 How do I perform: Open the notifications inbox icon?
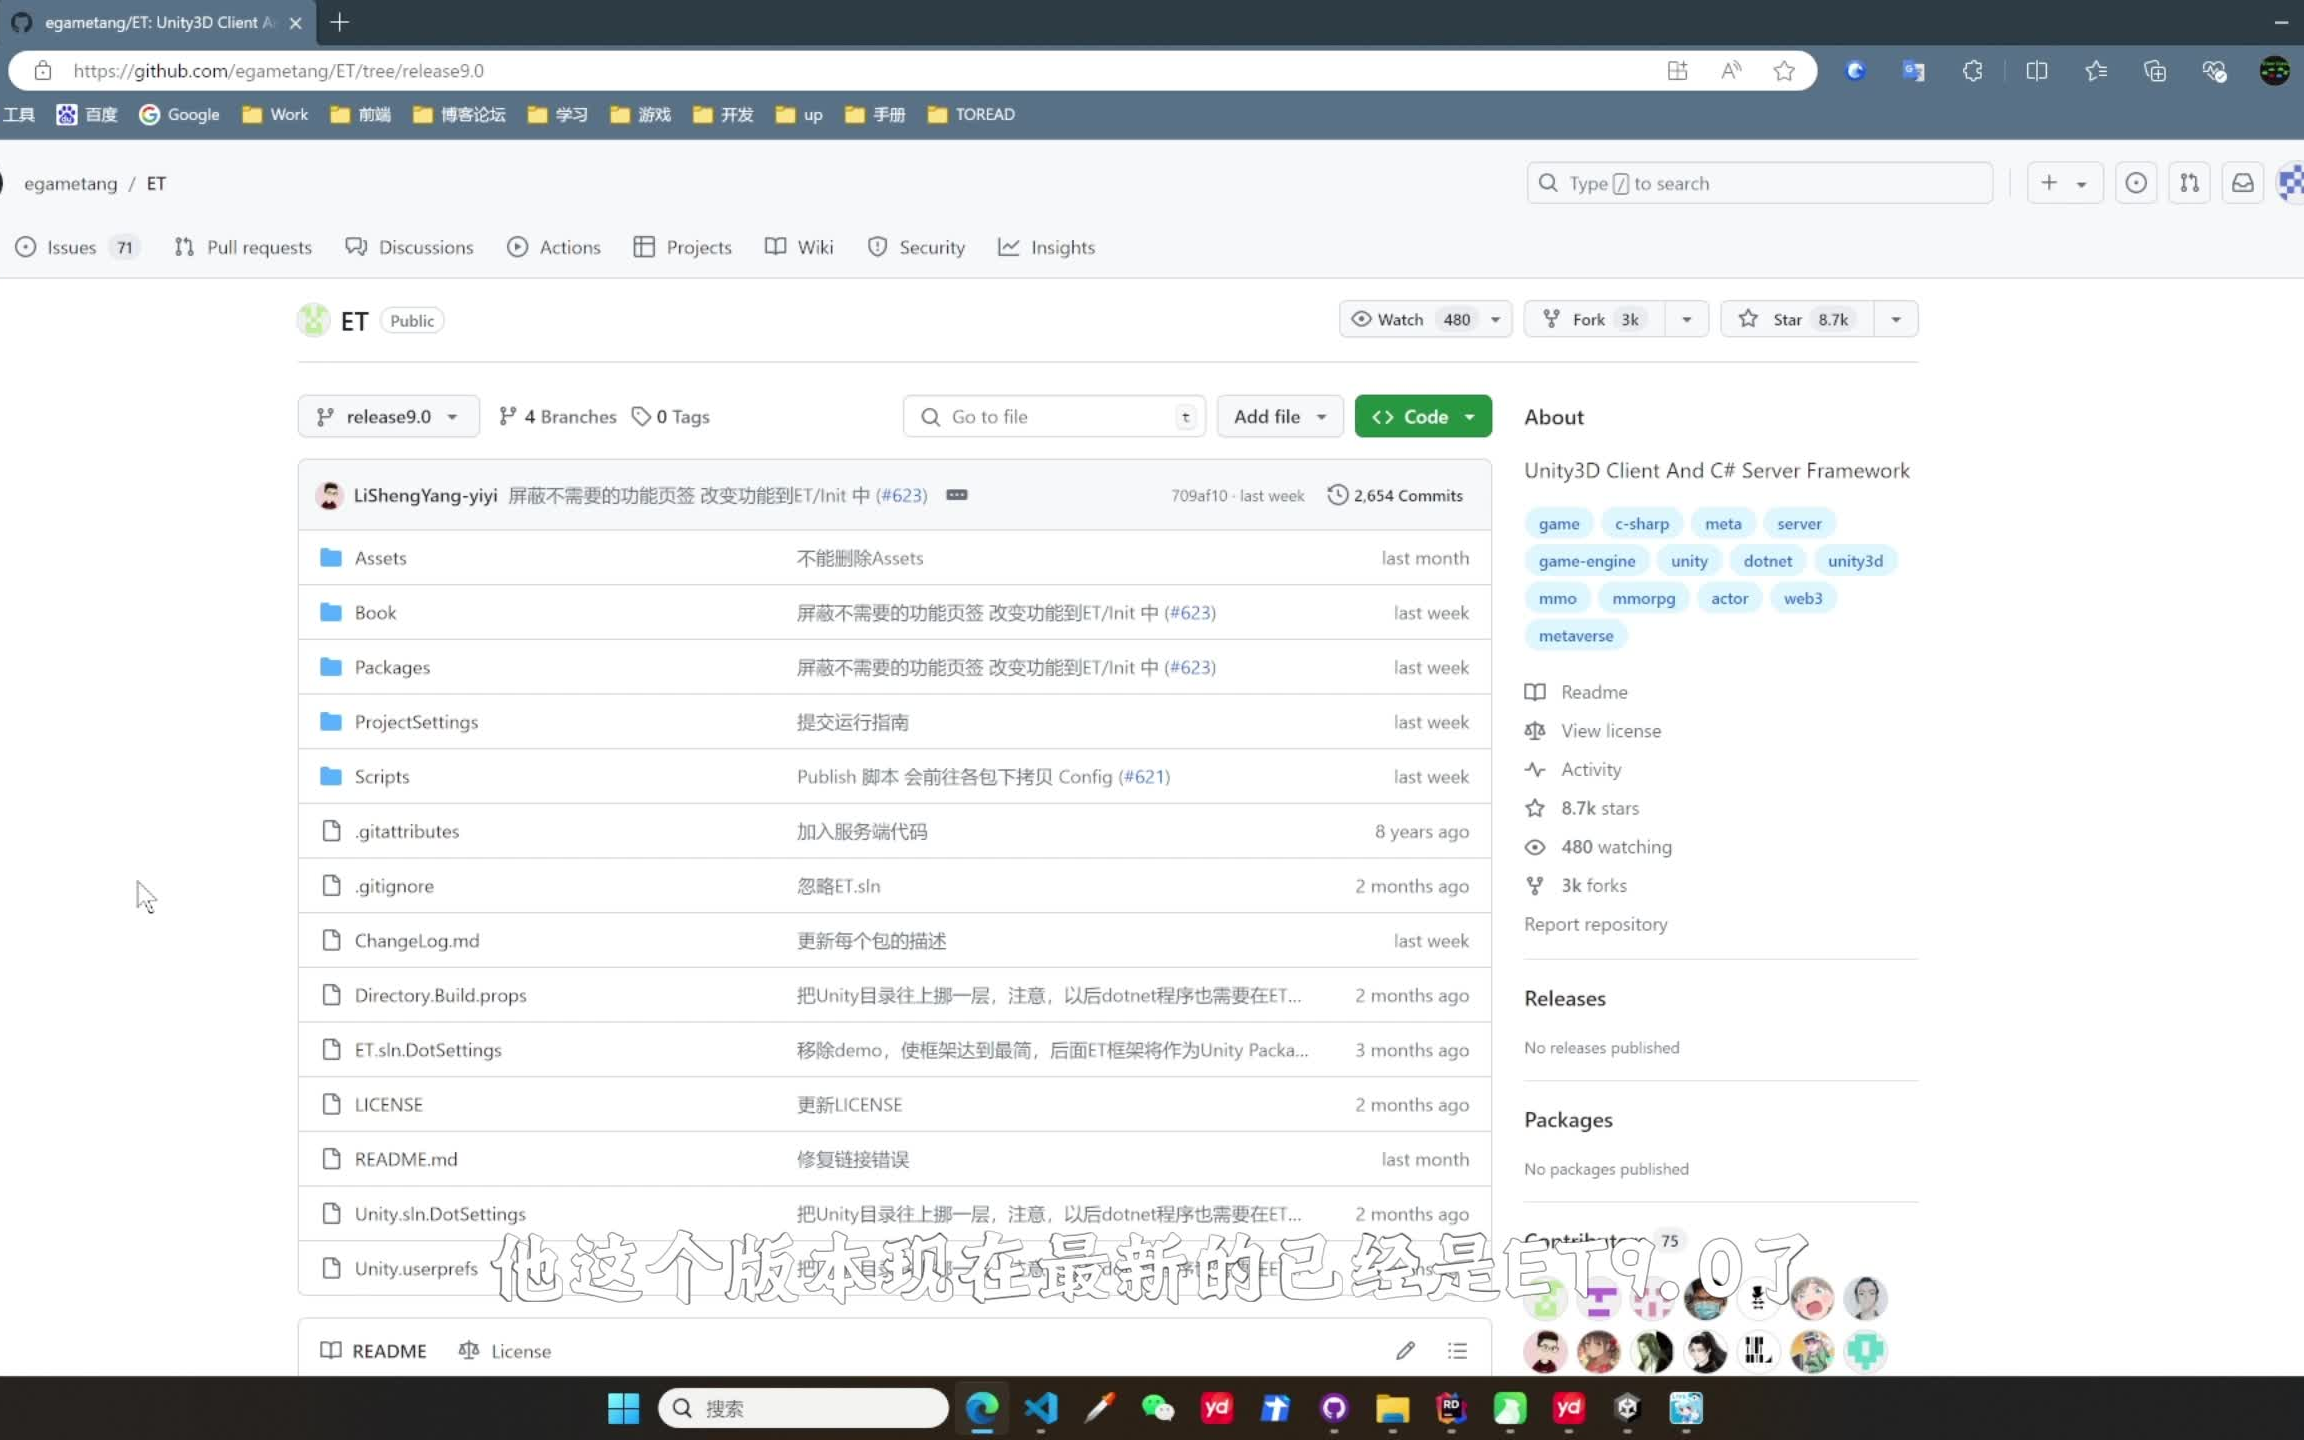coord(2243,183)
